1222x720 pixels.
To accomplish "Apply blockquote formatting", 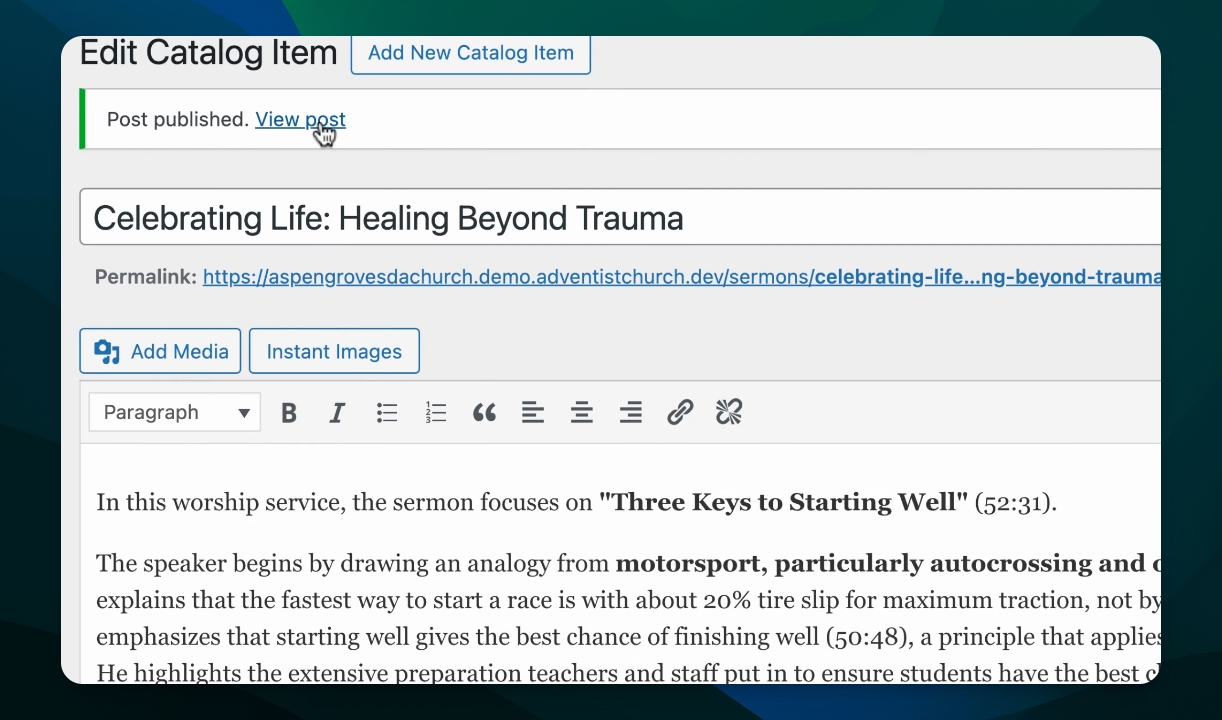I will 484,412.
